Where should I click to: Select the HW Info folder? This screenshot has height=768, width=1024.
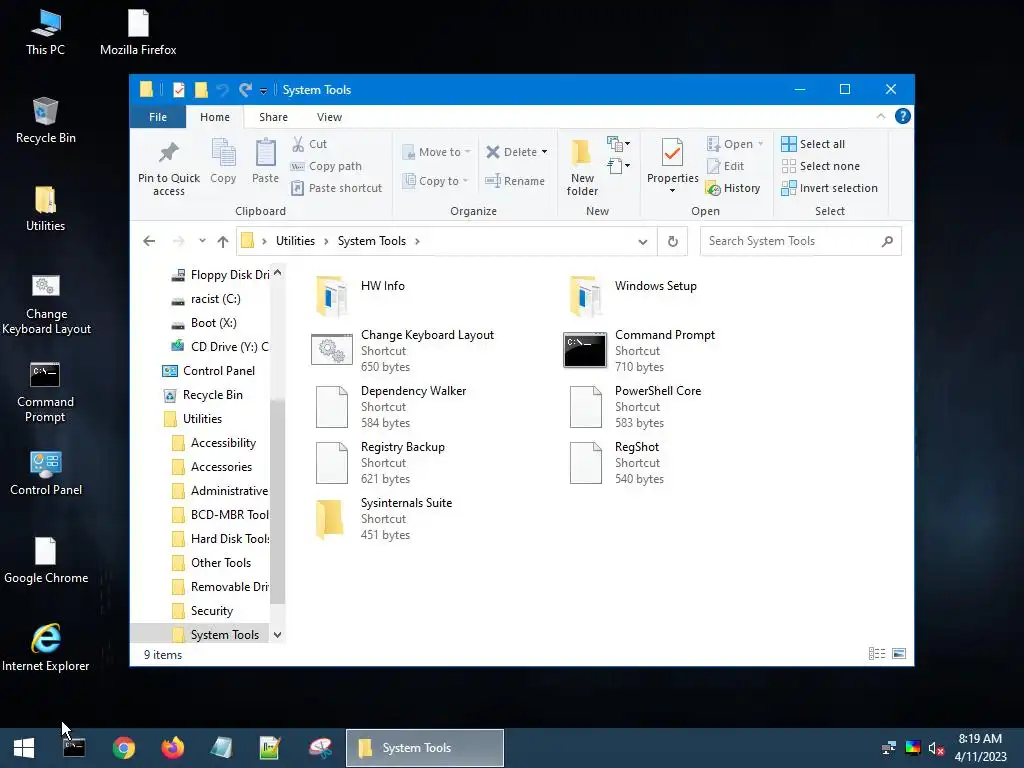[x=360, y=295]
